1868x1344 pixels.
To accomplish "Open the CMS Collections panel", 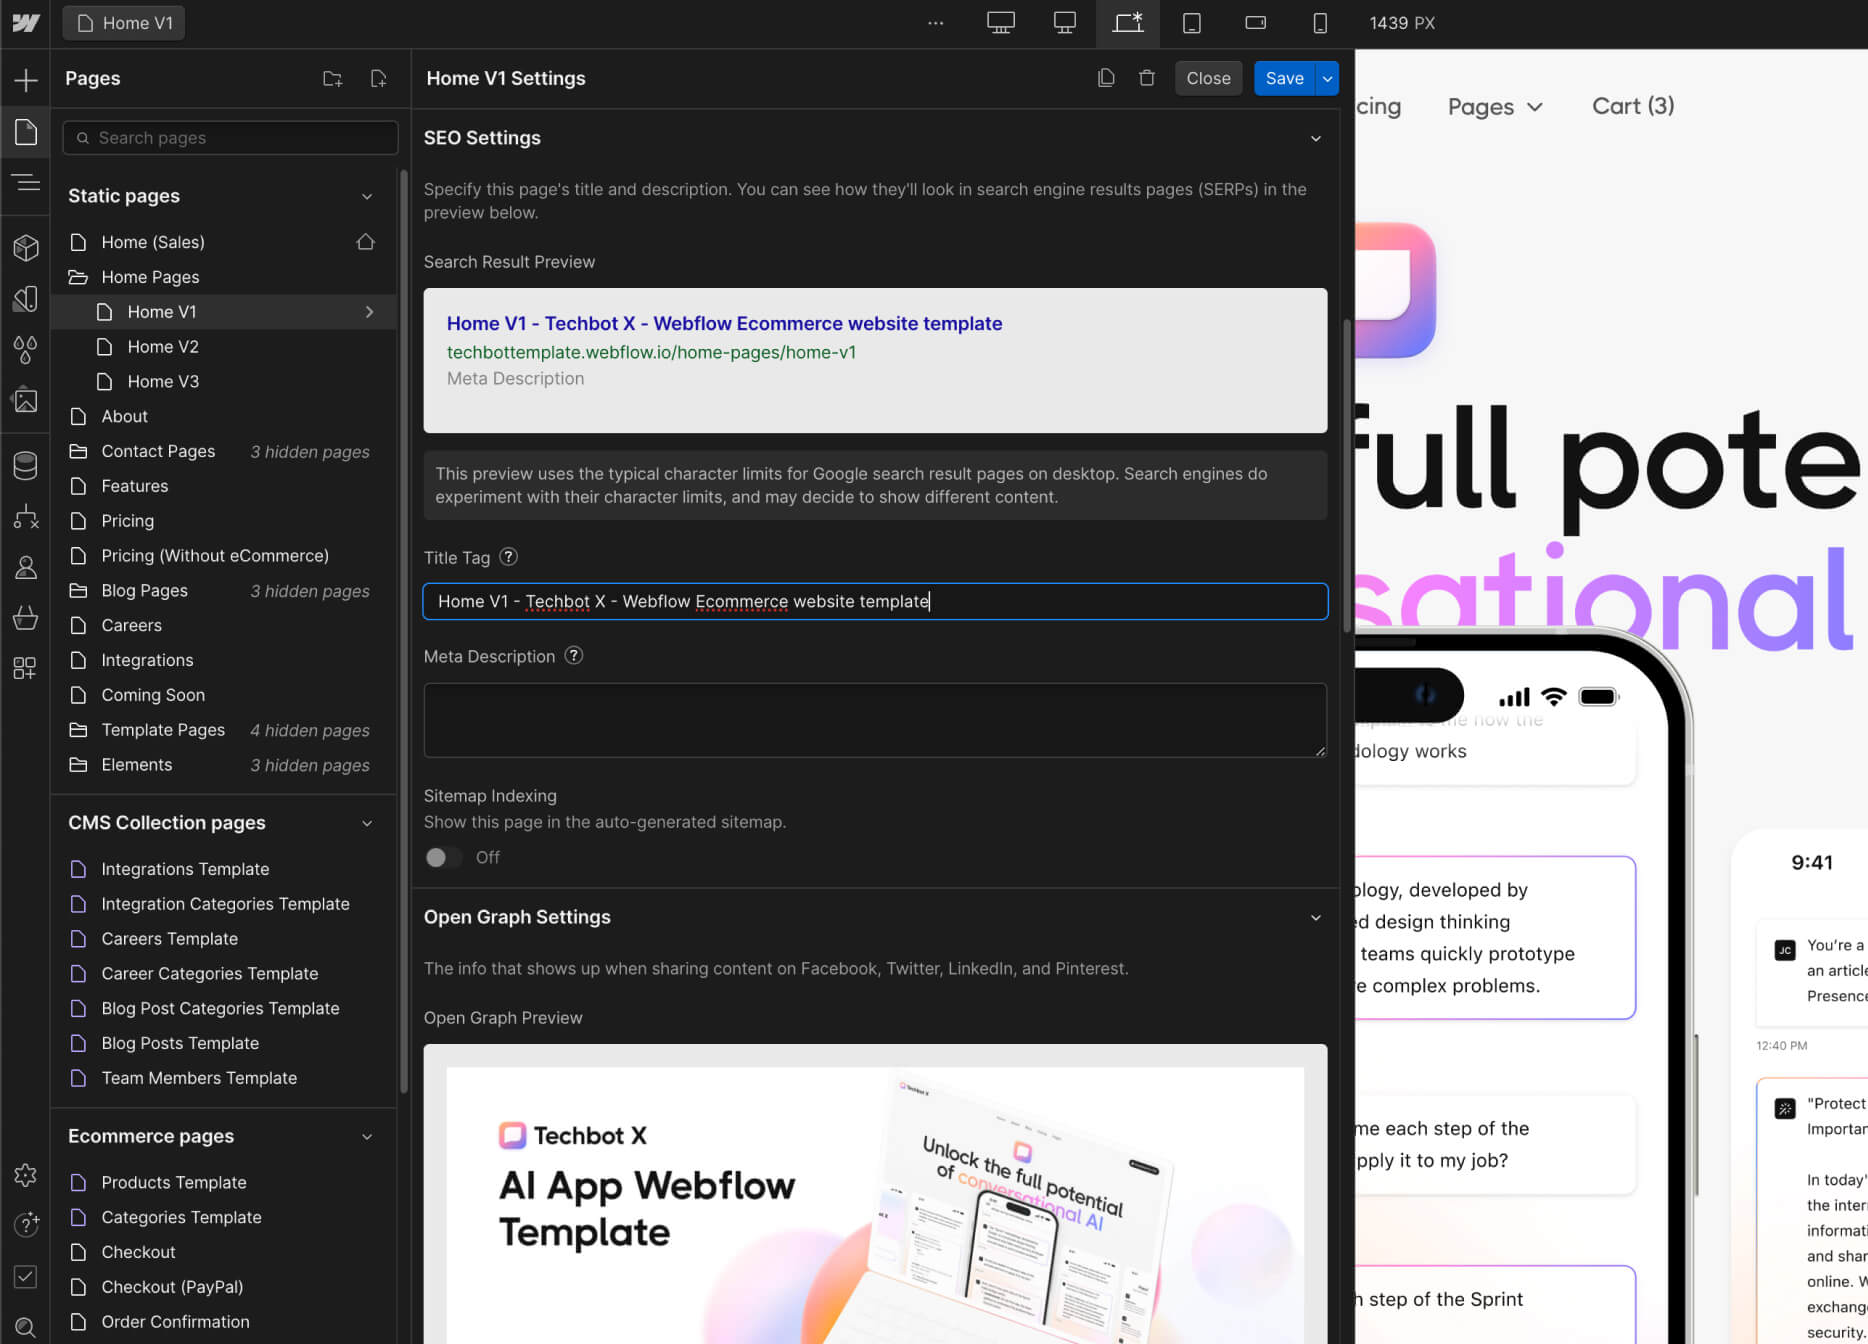I will point(25,465).
